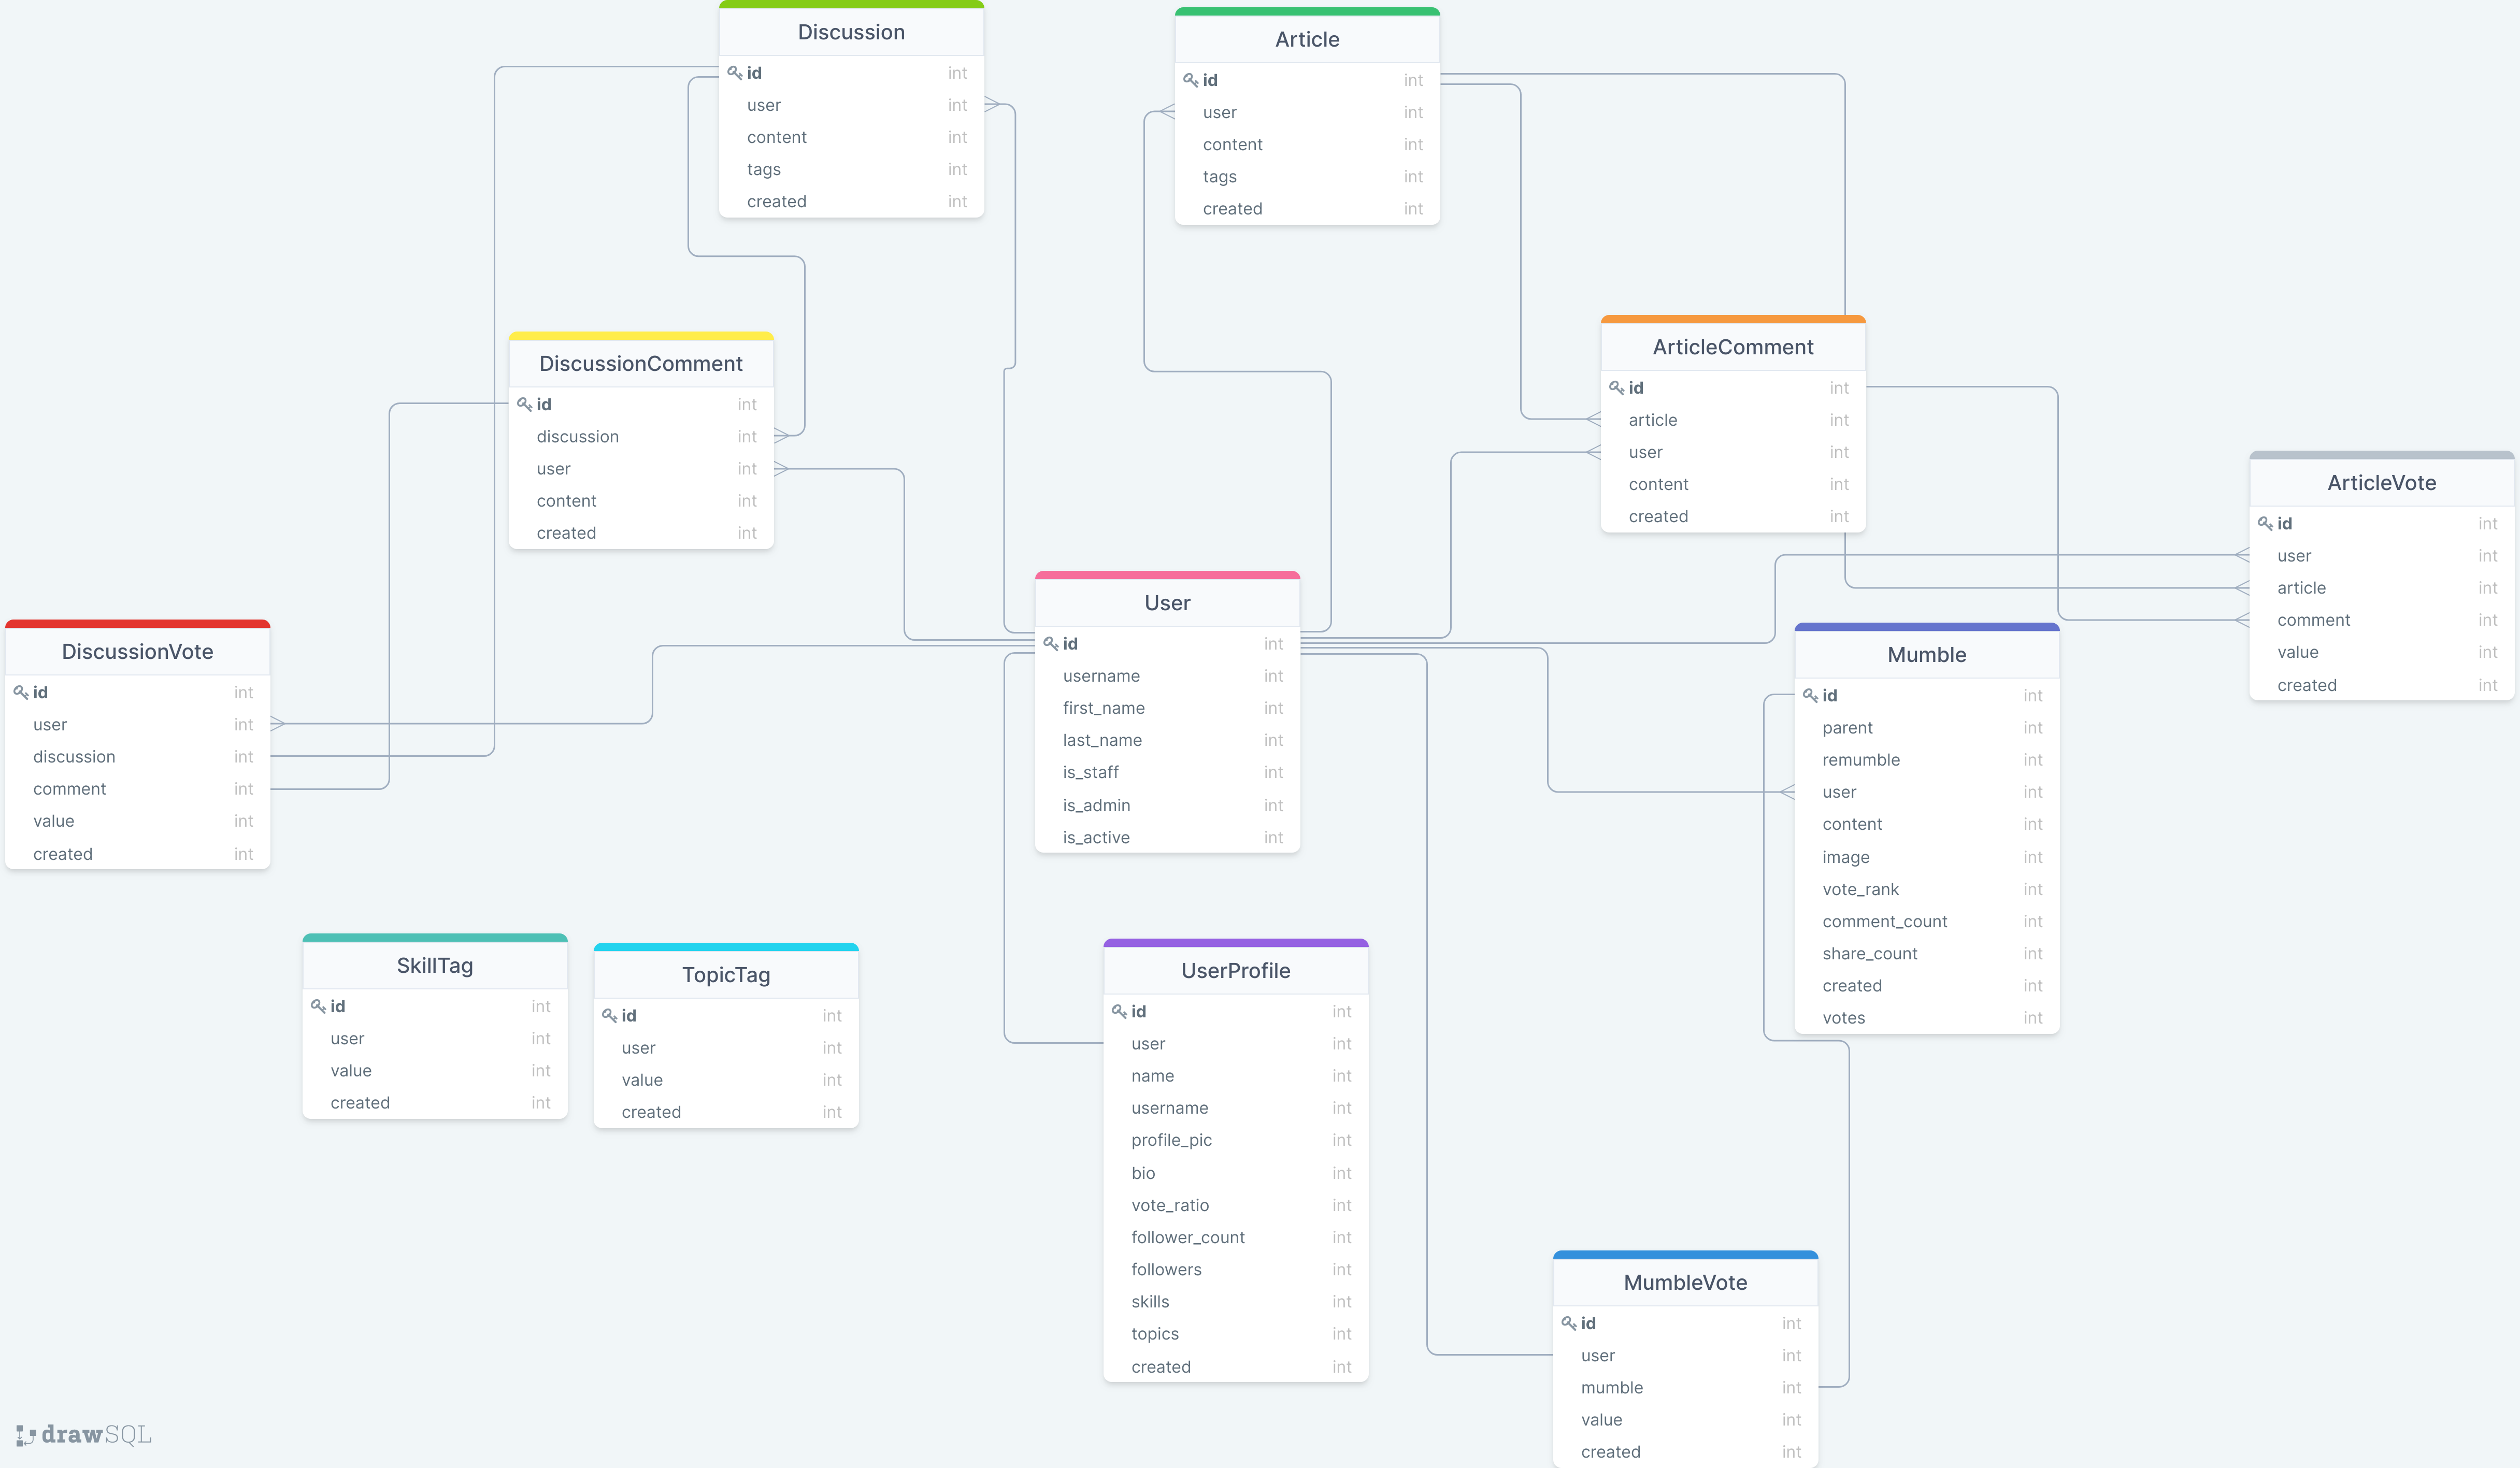The height and width of the screenshot is (1468, 2520).
Task: Click the orange ArticleComment color bar
Action: [1732, 320]
